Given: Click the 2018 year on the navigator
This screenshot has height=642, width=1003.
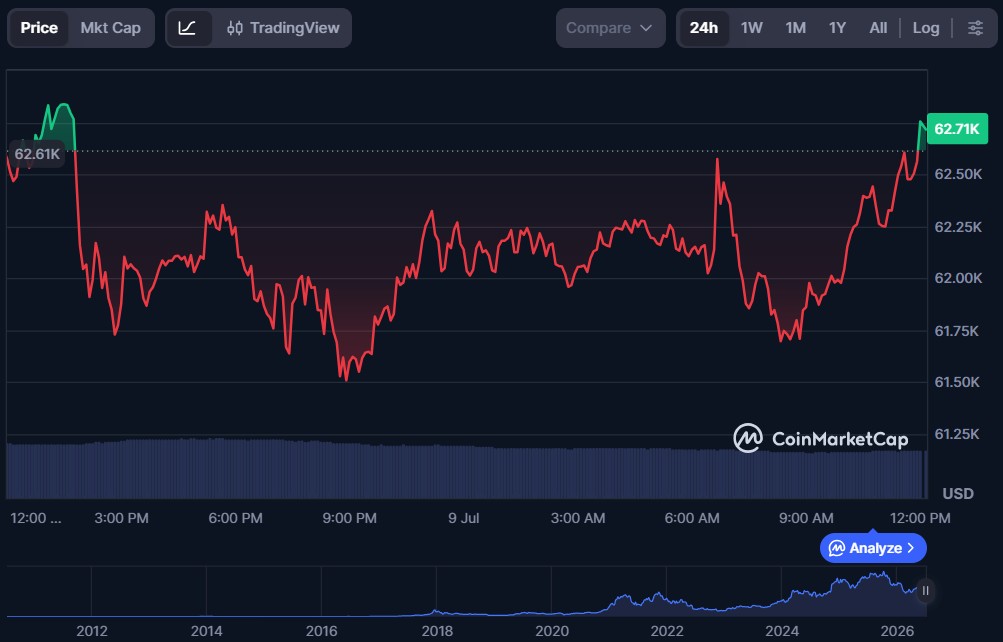Looking at the screenshot, I should pos(437,631).
